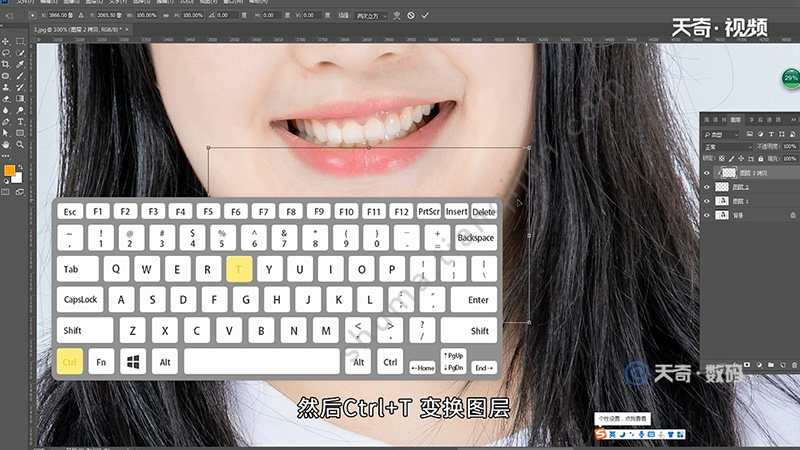Click the white background color swatch
Image resolution: width=800 pixels, height=450 pixels.
(18, 178)
